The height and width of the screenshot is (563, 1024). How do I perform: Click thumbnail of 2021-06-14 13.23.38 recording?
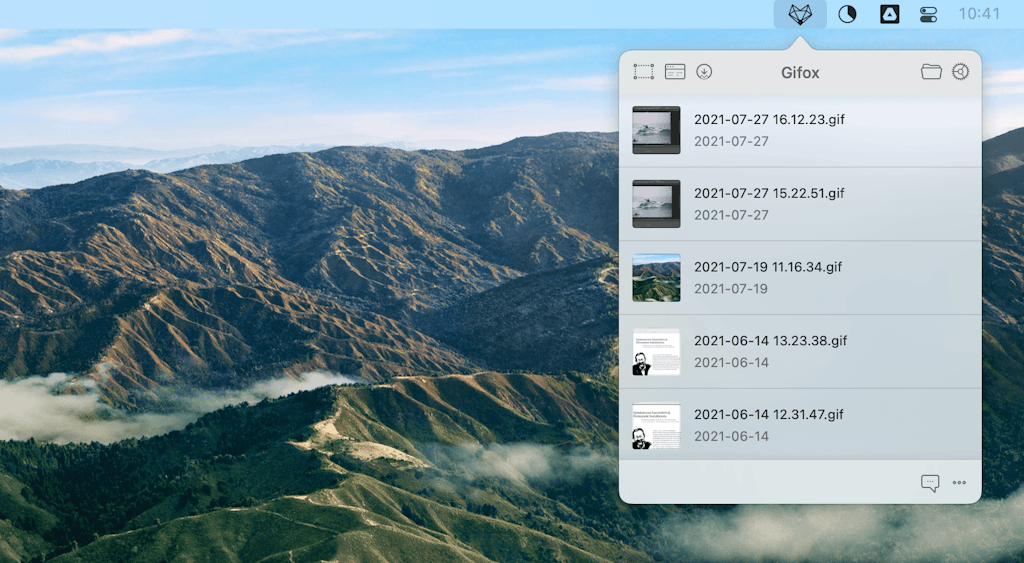click(656, 352)
